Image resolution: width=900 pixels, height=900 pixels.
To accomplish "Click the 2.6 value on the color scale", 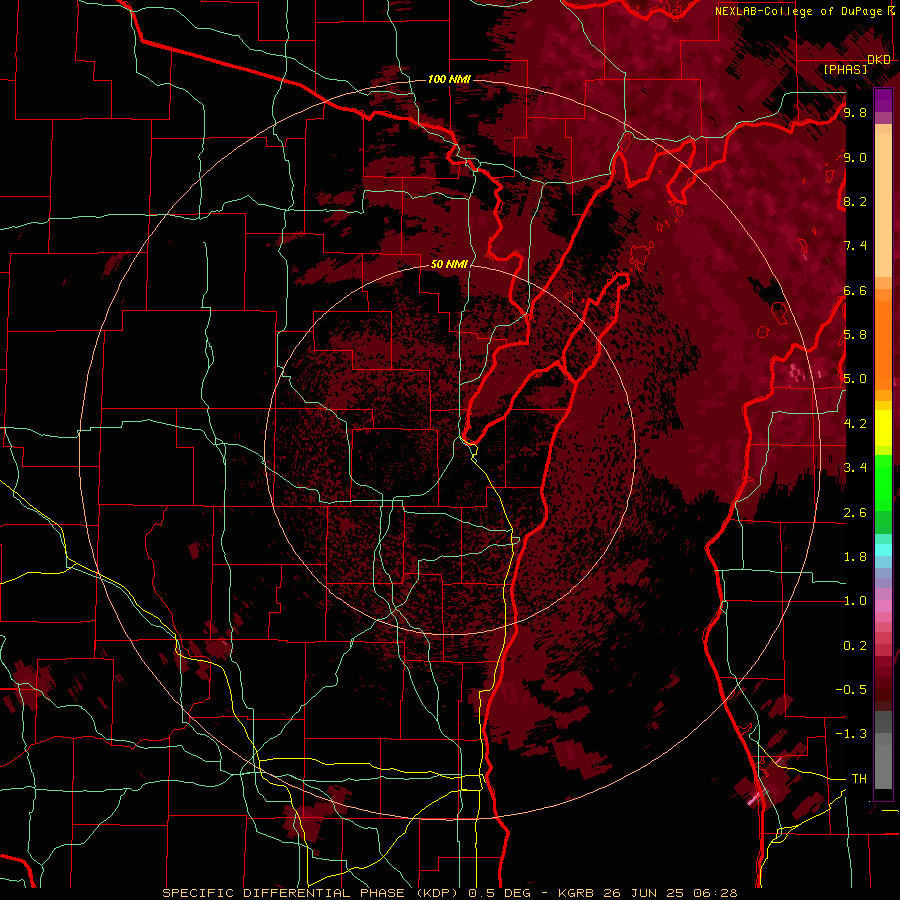I will 855,513.
